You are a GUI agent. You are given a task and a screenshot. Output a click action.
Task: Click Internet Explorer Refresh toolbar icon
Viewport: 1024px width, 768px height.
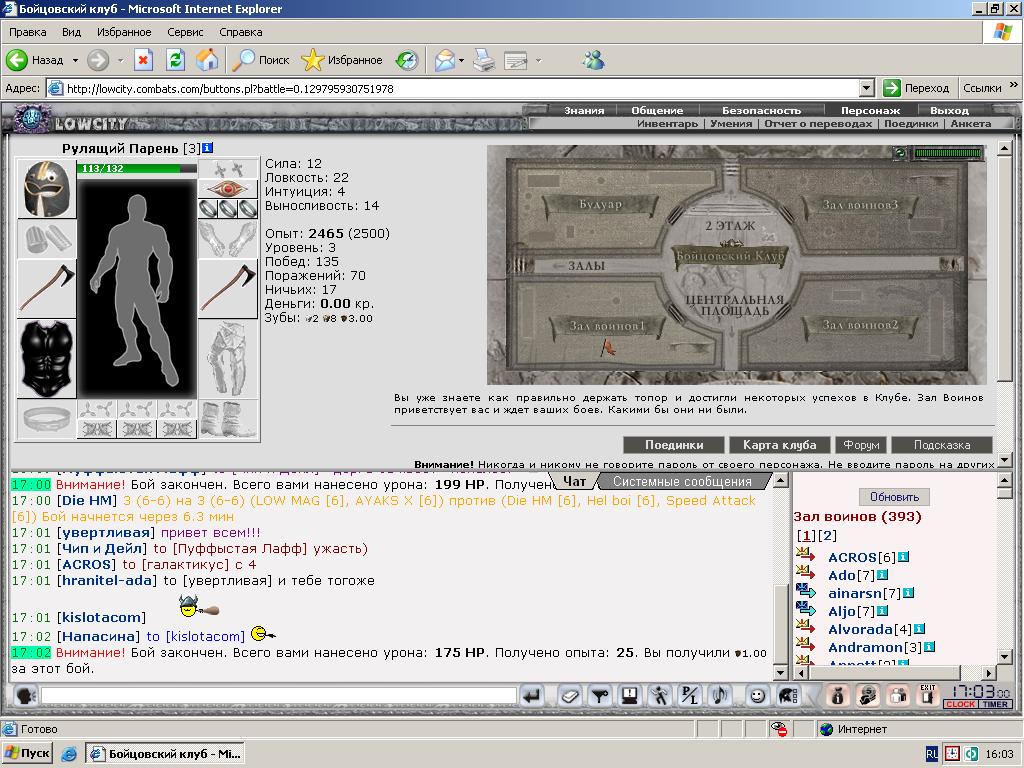[175, 60]
